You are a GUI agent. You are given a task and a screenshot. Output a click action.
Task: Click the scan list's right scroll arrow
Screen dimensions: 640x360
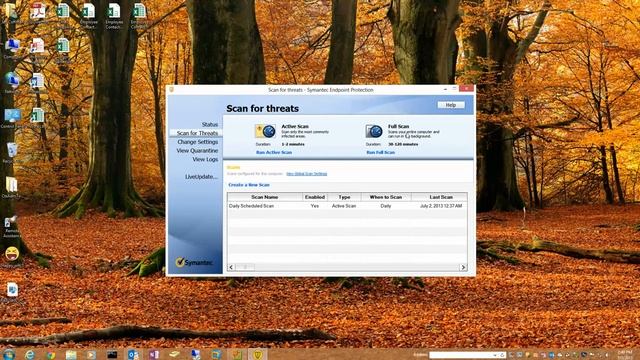tap(463, 267)
